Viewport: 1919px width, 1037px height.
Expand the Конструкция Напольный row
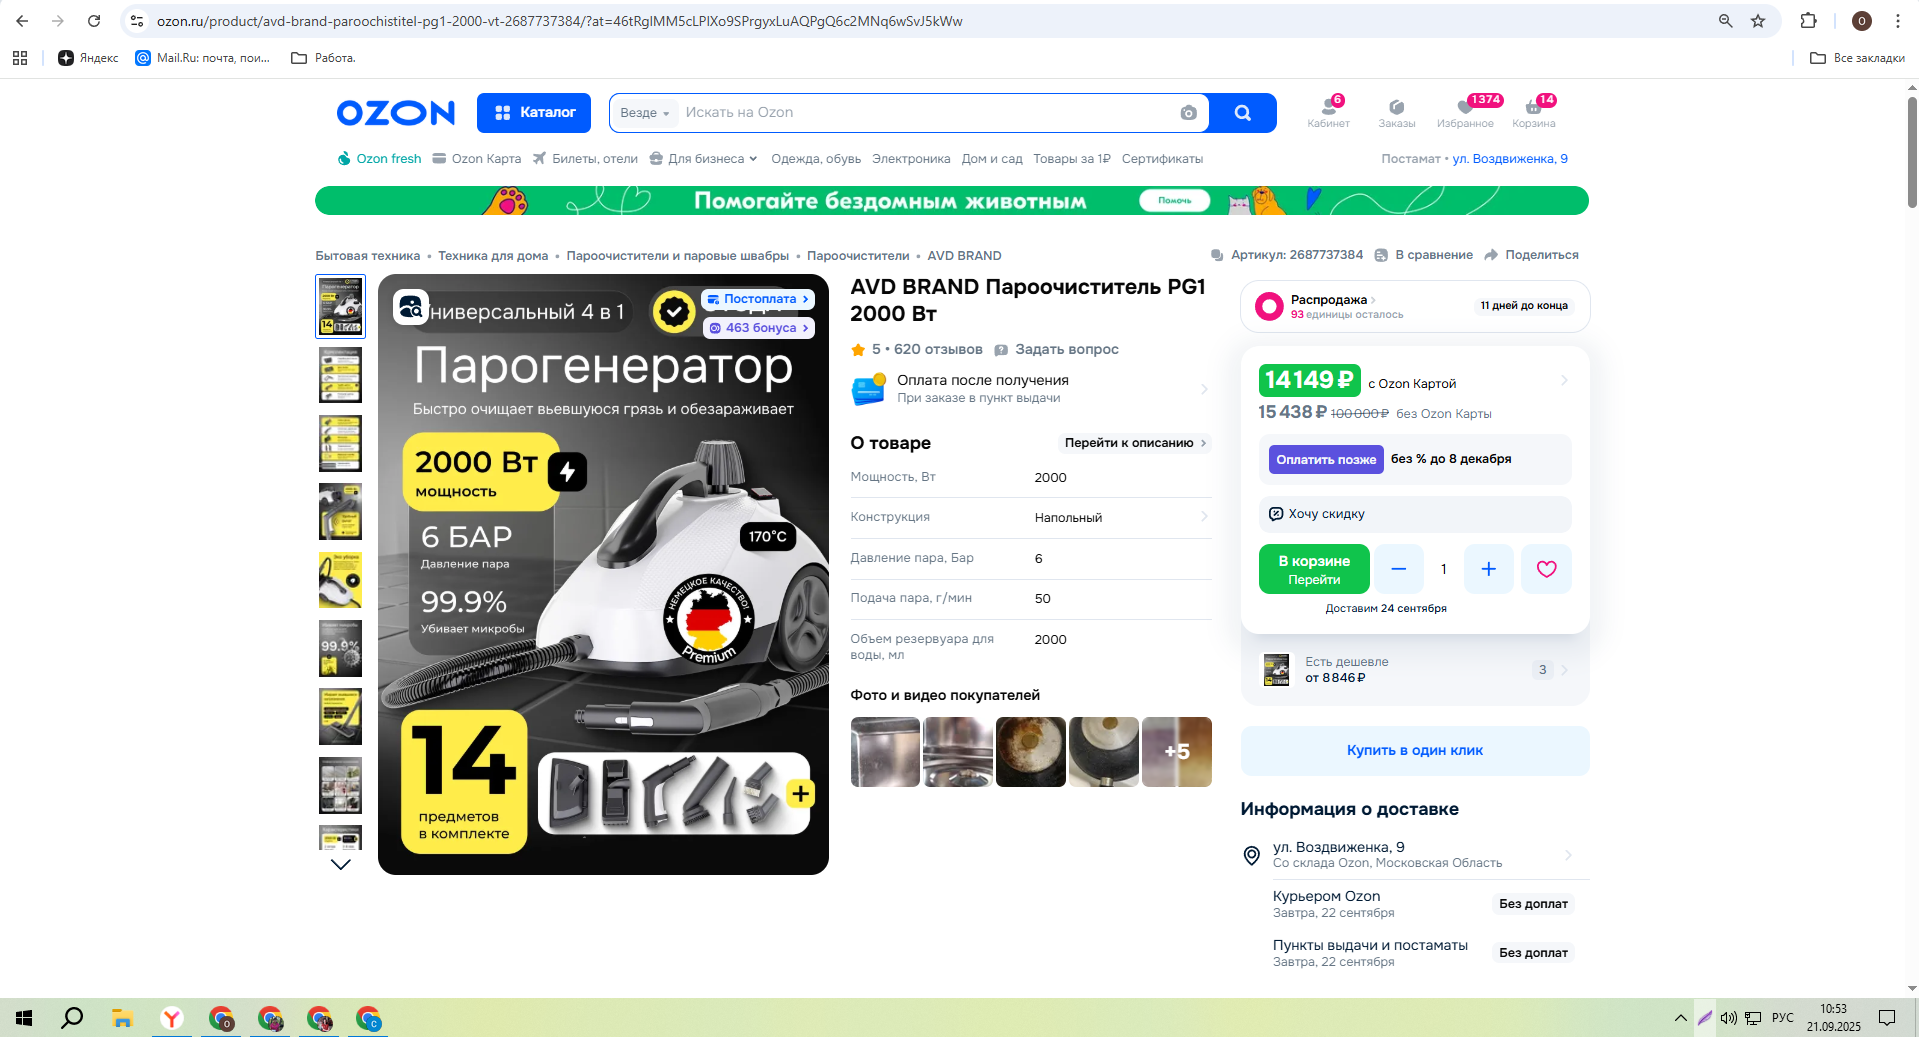coord(1031,517)
